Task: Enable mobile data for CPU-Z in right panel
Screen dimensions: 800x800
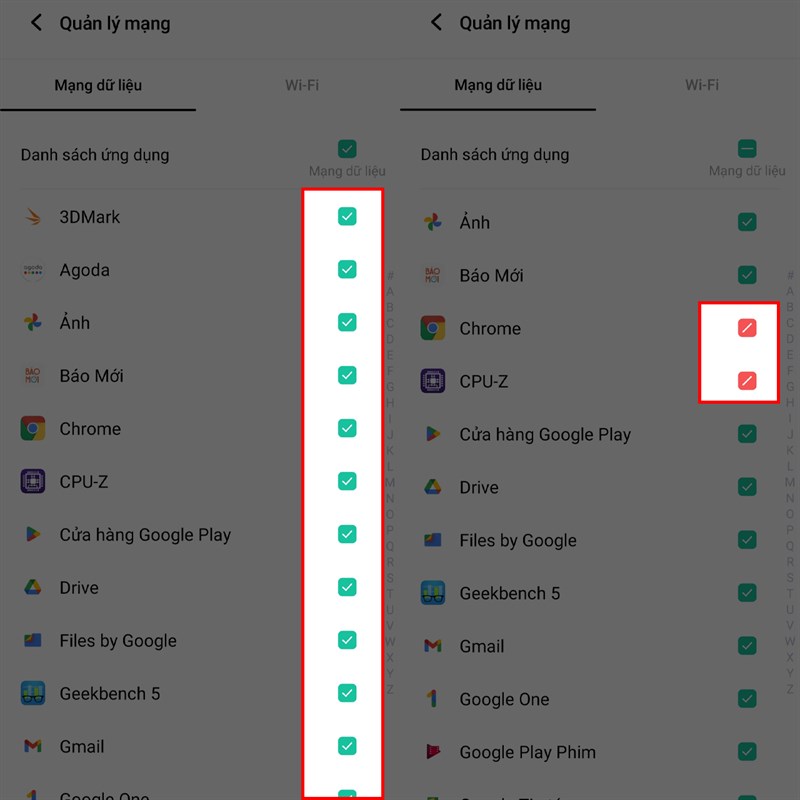Action: [747, 381]
